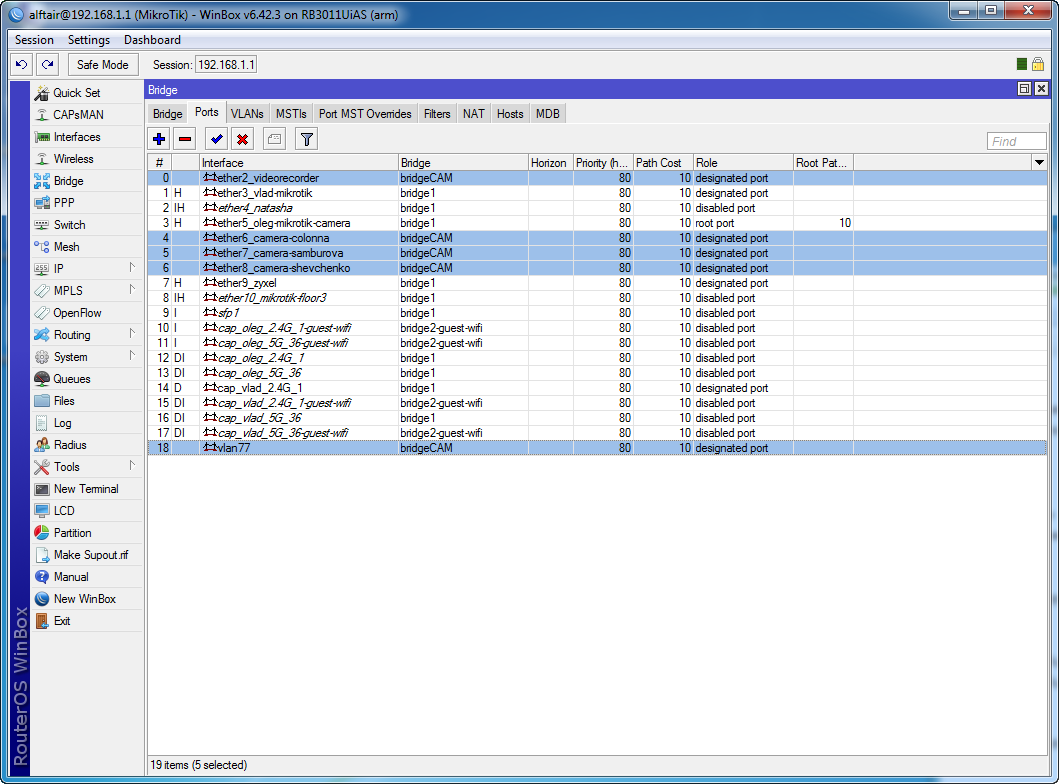
Task: Click the Redo arrow icon
Action: click(x=47, y=65)
